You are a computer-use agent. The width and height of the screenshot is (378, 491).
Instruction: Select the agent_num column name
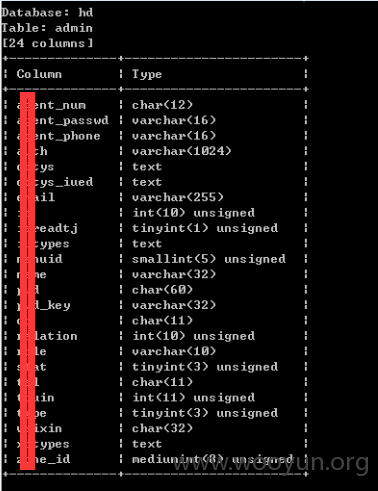51,105
